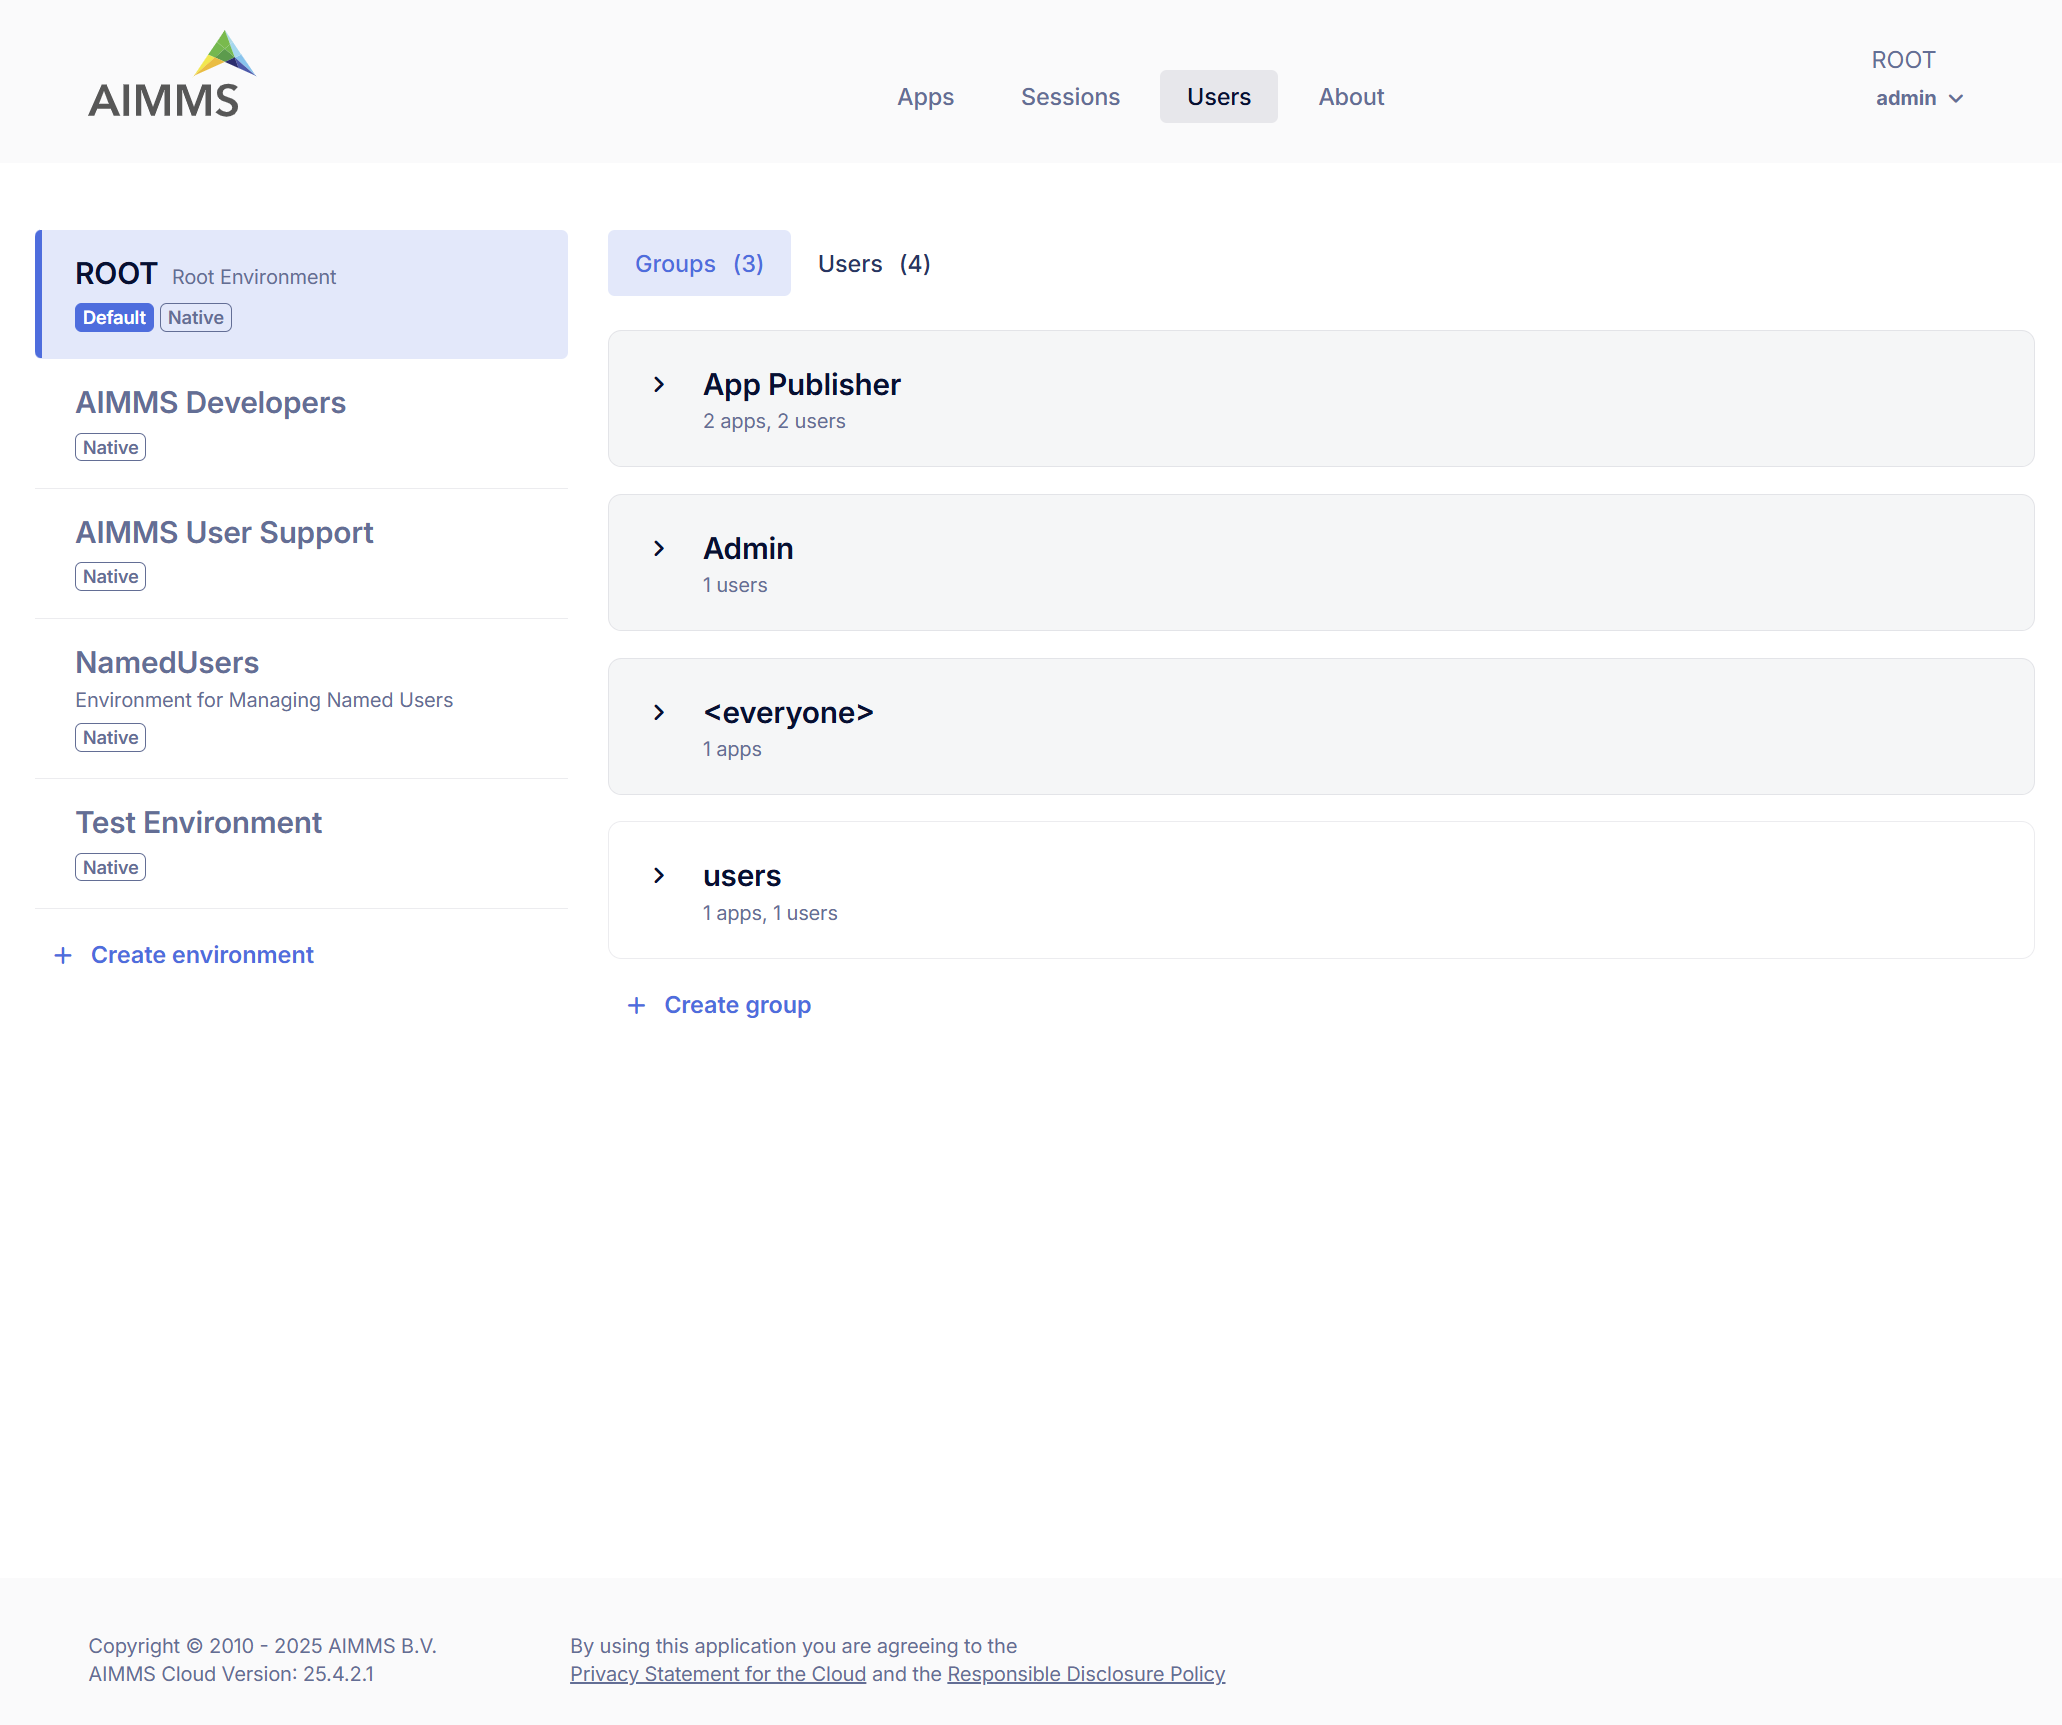Click the admin user name
This screenshot has height=1725, width=2062.
[x=1905, y=98]
